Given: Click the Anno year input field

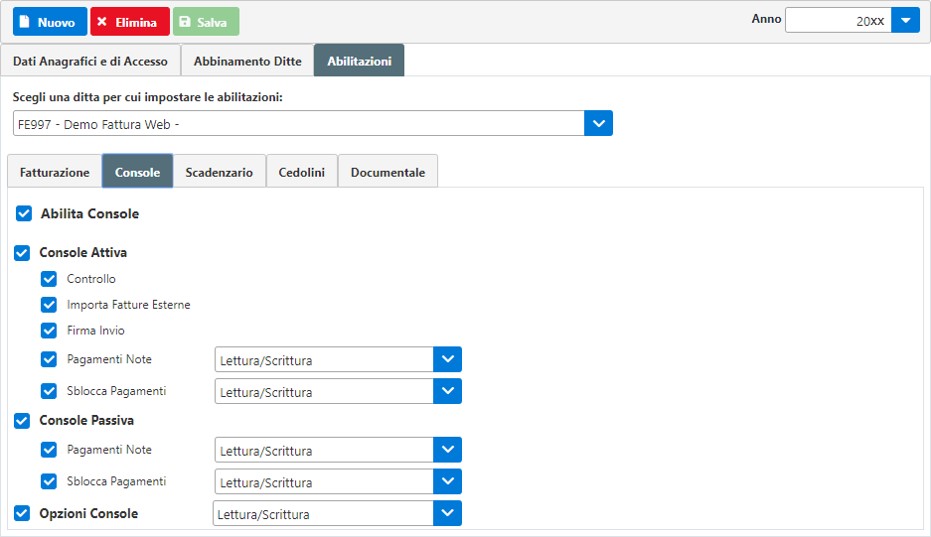Looking at the screenshot, I should 838,20.
